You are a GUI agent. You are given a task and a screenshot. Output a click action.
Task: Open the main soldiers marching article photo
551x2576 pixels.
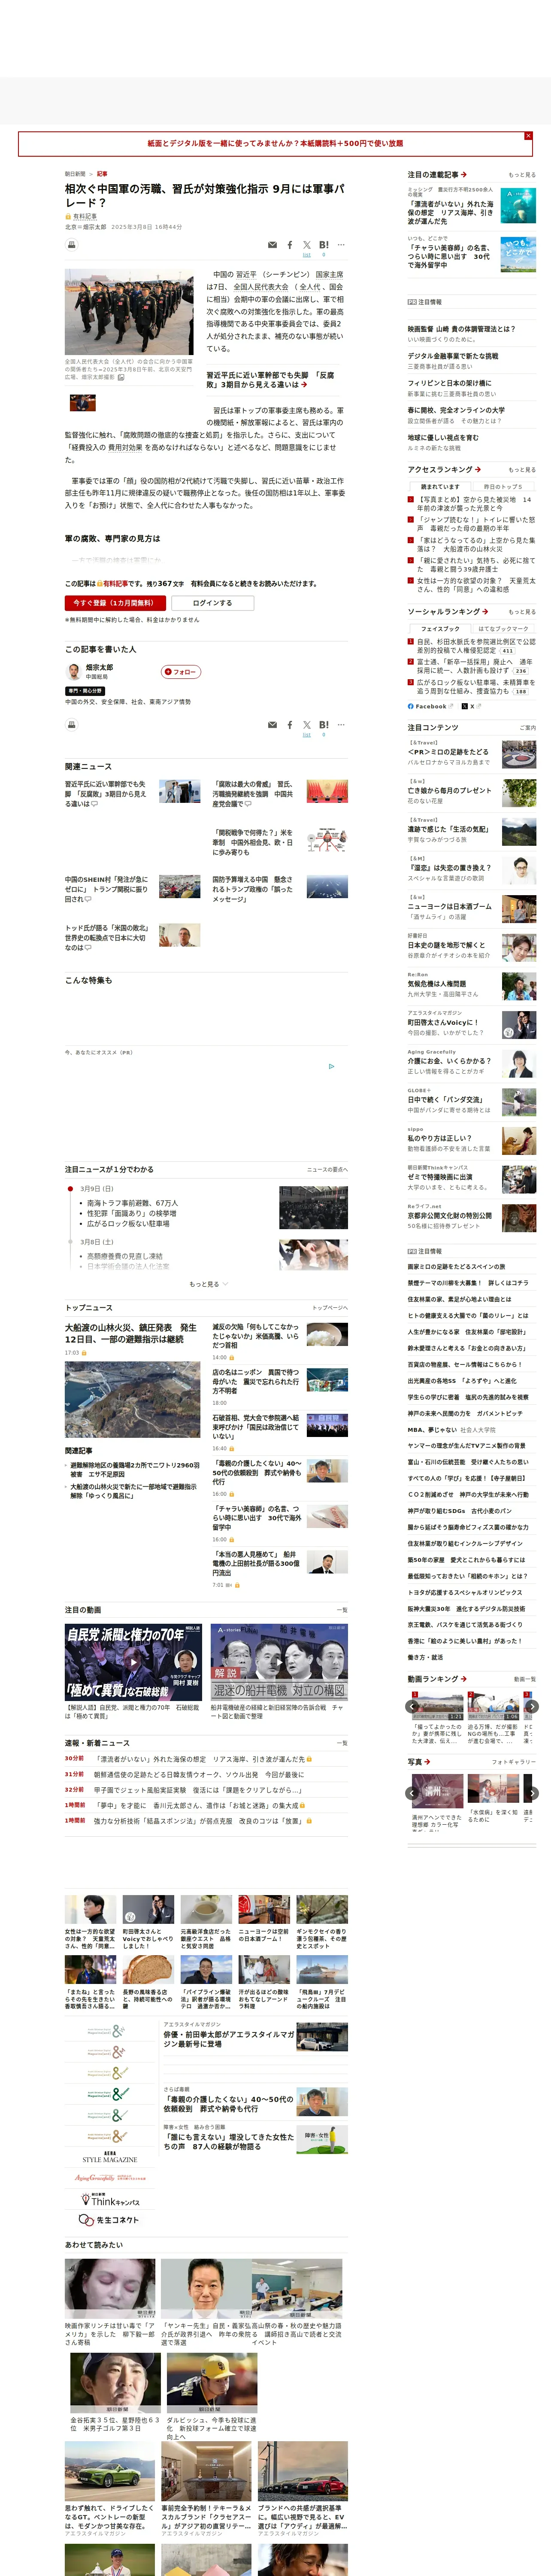129,312
